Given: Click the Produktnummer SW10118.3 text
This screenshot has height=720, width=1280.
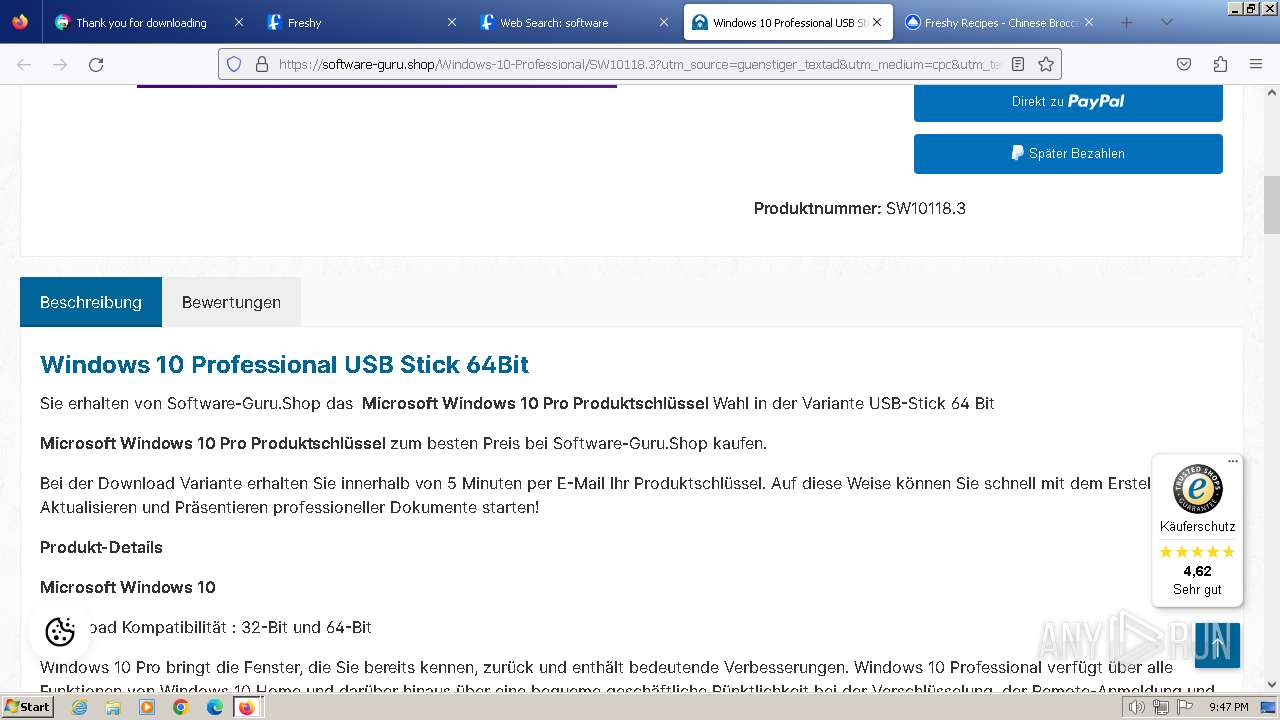Looking at the screenshot, I should pos(860,208).
